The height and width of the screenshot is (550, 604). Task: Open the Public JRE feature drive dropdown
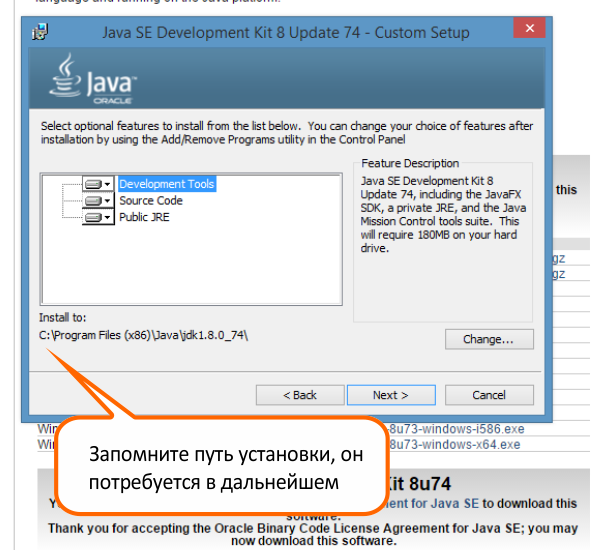pyautogui.click(x=98, y=217)
